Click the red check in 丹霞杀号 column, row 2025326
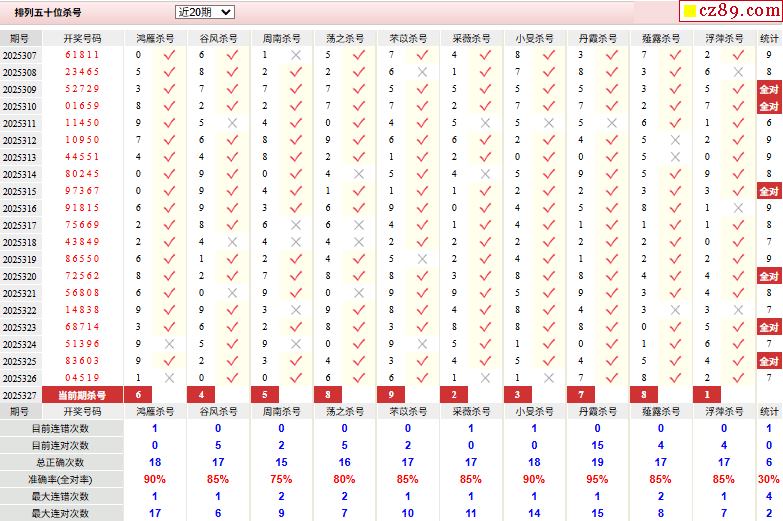The image size is (783, 521). [x=612, y=378]
